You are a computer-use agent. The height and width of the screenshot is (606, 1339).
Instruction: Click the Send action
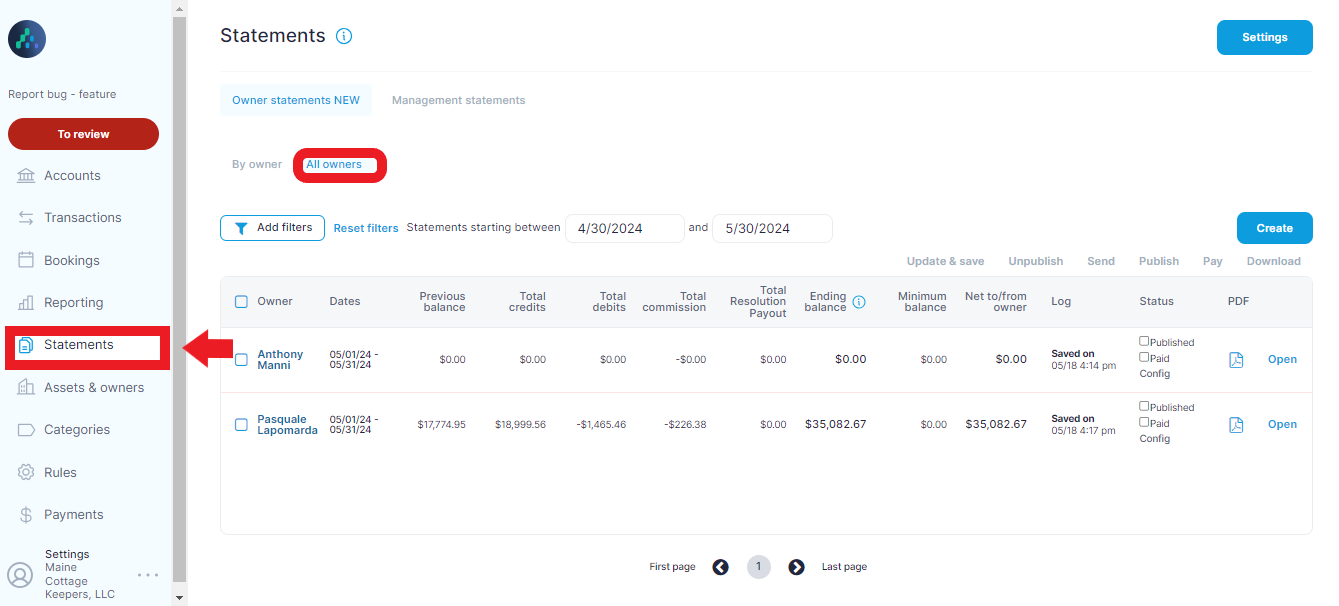1101,261
